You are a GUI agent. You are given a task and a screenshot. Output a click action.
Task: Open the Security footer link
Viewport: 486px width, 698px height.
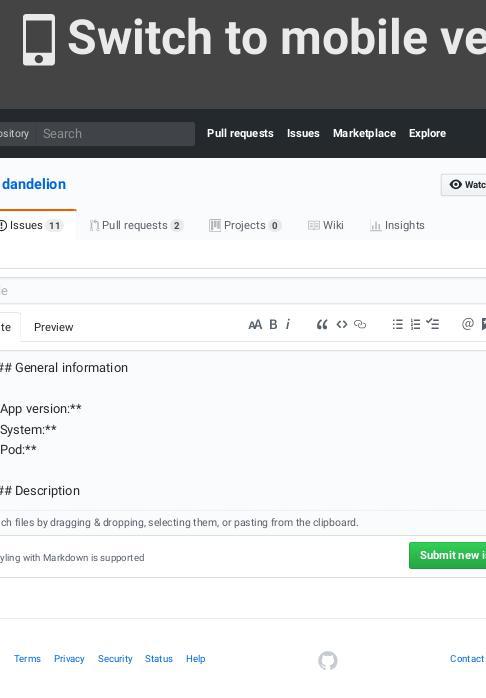tap(115, 659)
